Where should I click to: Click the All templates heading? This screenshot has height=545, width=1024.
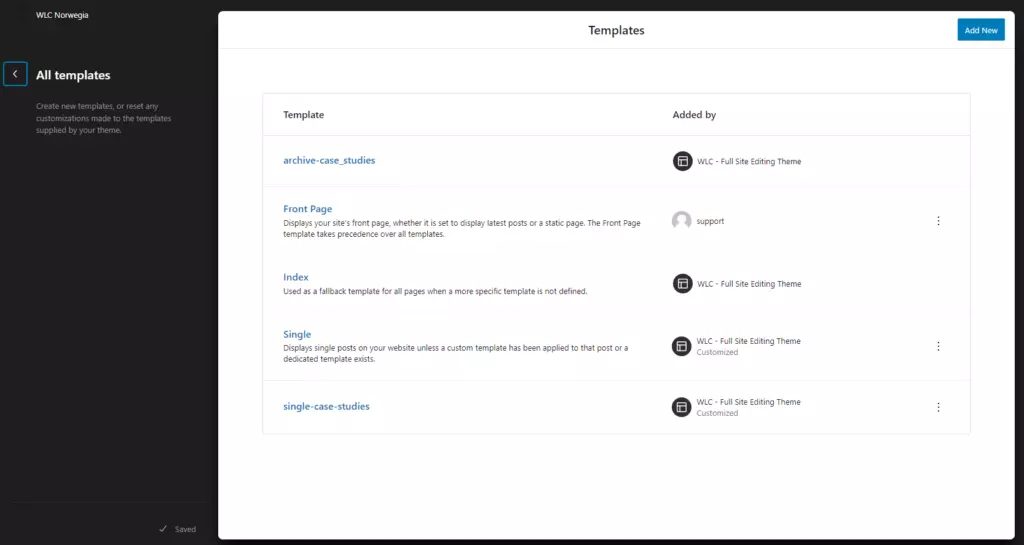73,75
